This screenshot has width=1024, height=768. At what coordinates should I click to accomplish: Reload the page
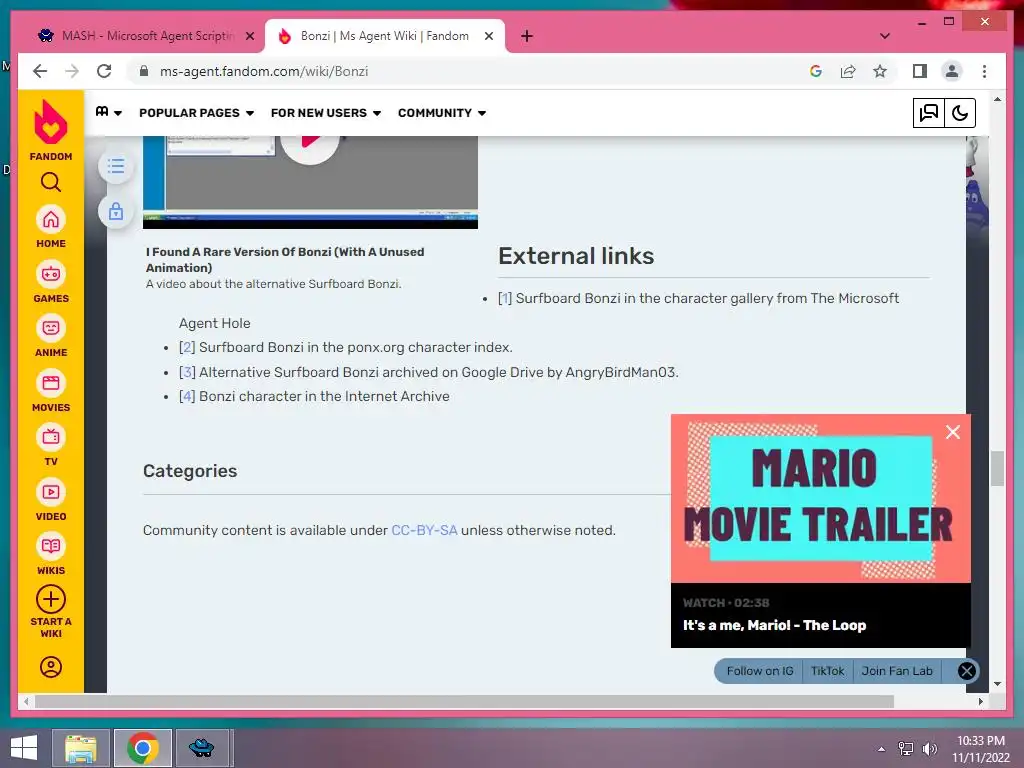(x=104, y=71)
